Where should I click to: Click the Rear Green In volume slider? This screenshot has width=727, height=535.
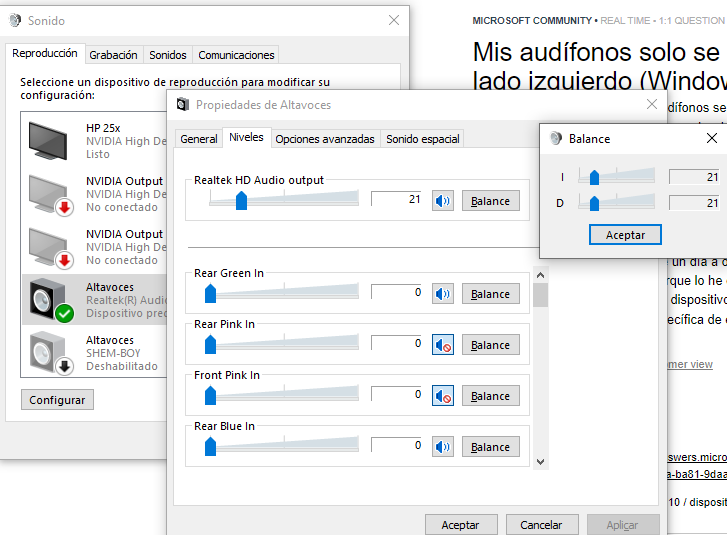tap(284, 293)
